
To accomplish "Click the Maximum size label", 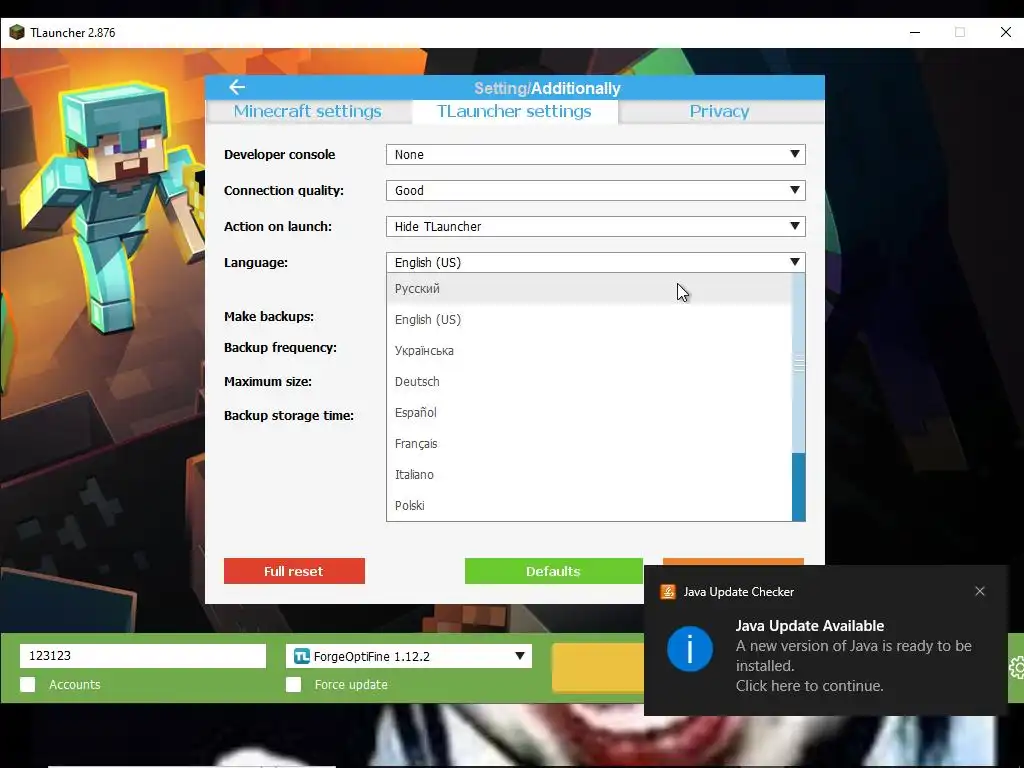I will point(268,381).
